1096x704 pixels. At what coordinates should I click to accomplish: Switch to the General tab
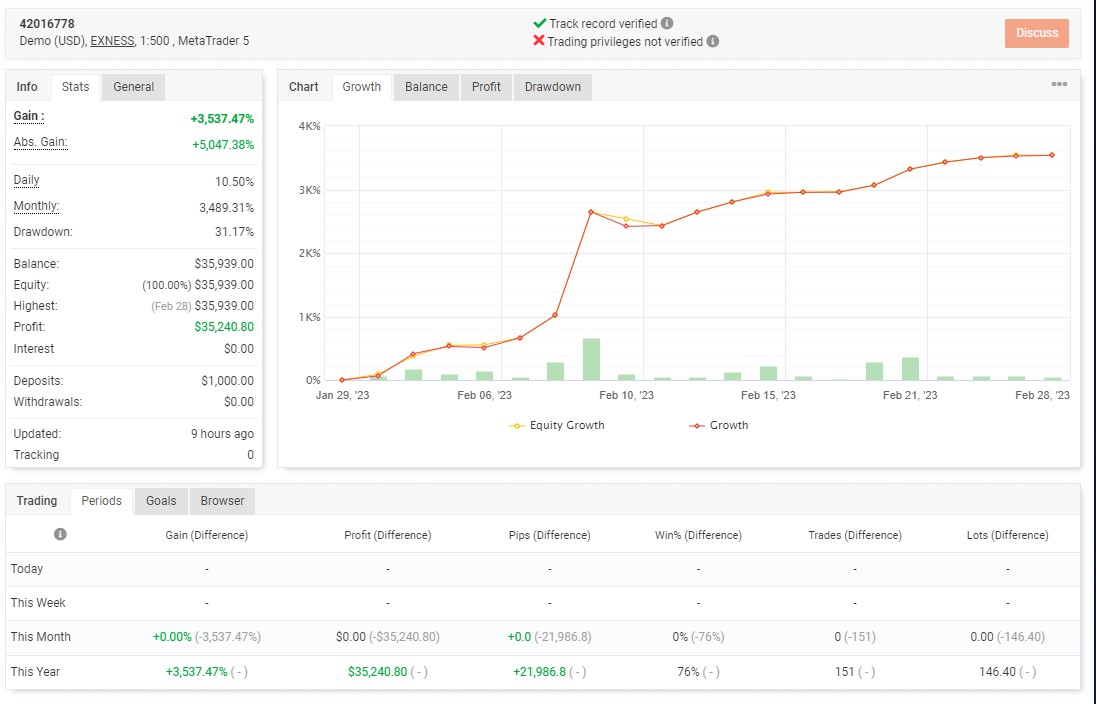134,87
